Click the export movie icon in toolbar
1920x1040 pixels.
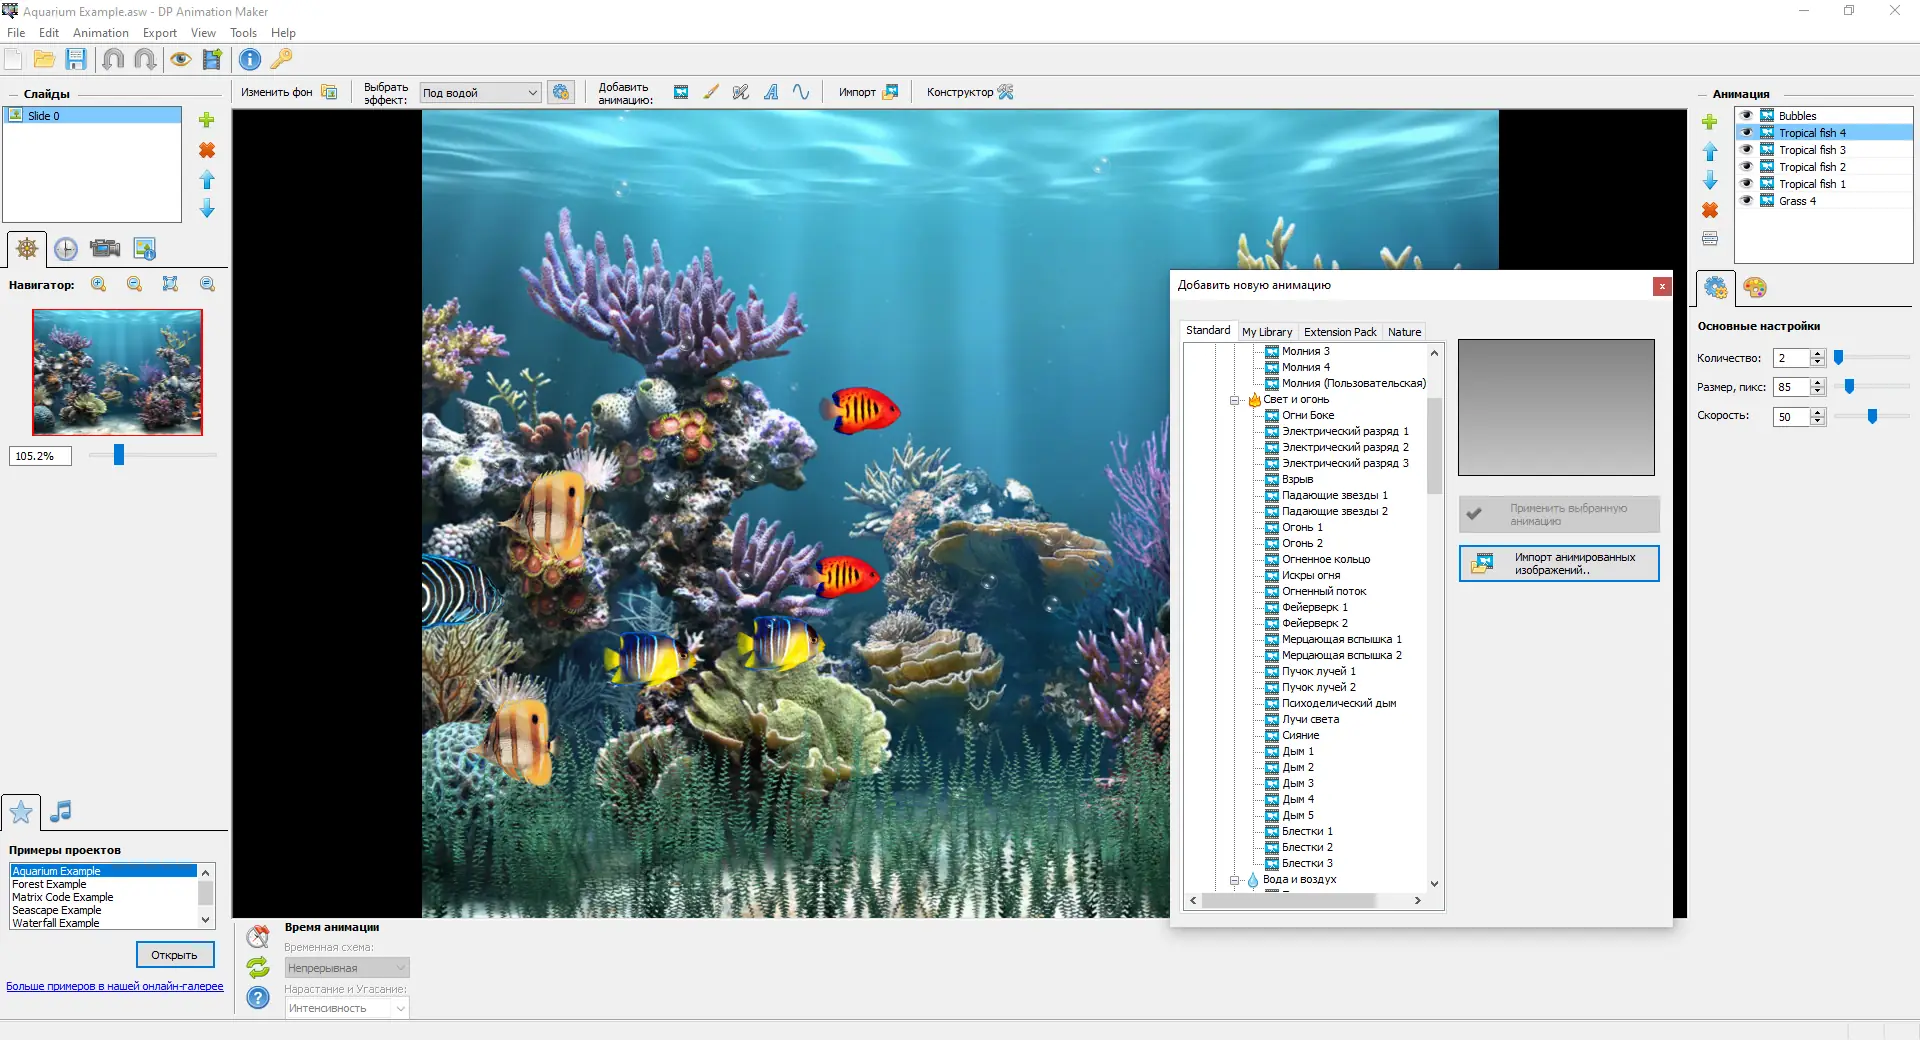click(x=212, y=59)
